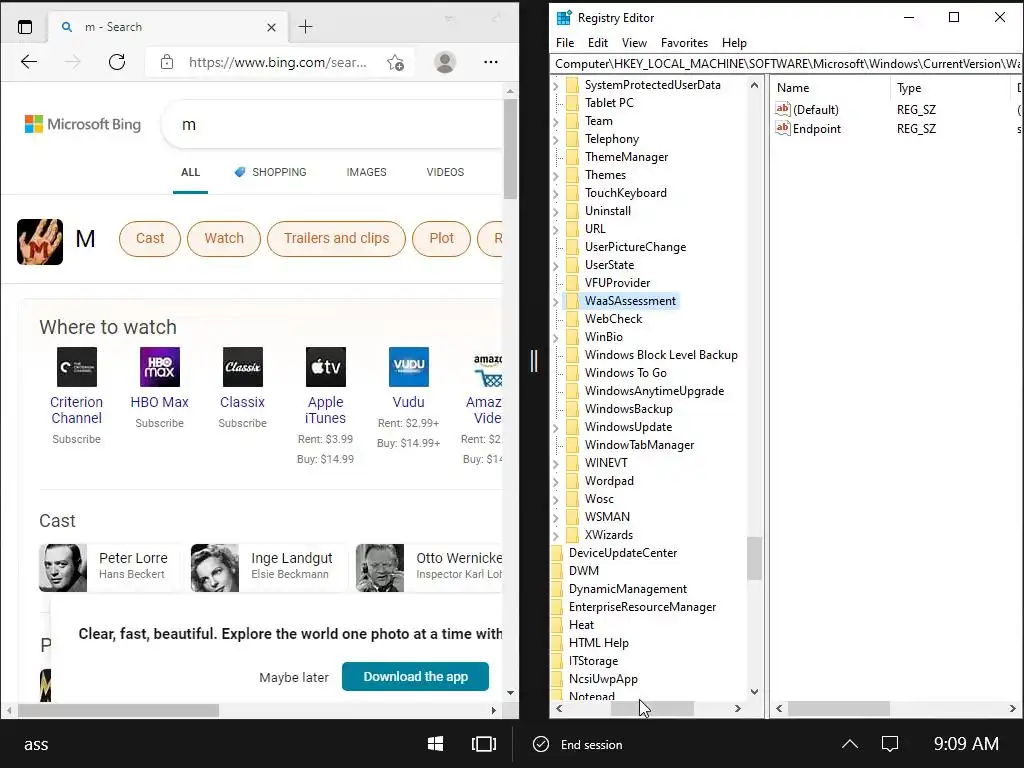Switch to the VIDEOS tab in Bing
Image resolution: width=1024 pixels, height=768 pixels.
[x=445, y=172]
